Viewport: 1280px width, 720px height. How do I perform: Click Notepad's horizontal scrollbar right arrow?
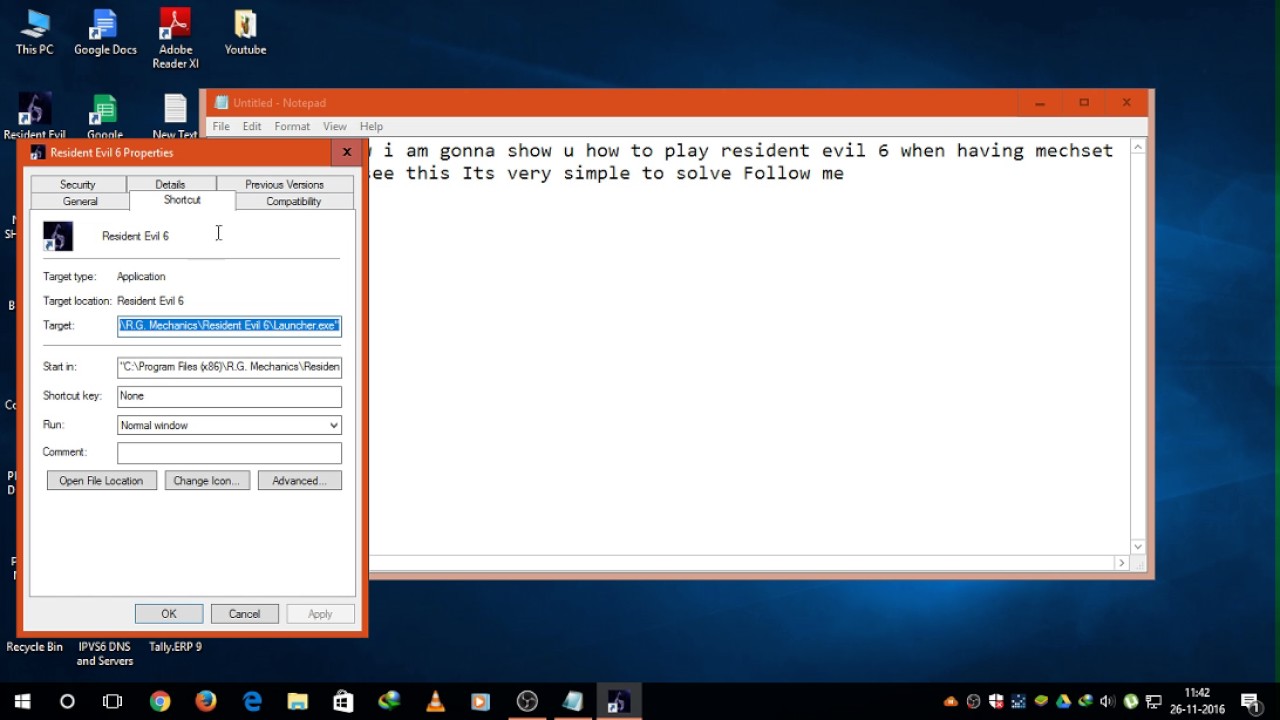pyautogui.click(x=1121, y=563)
